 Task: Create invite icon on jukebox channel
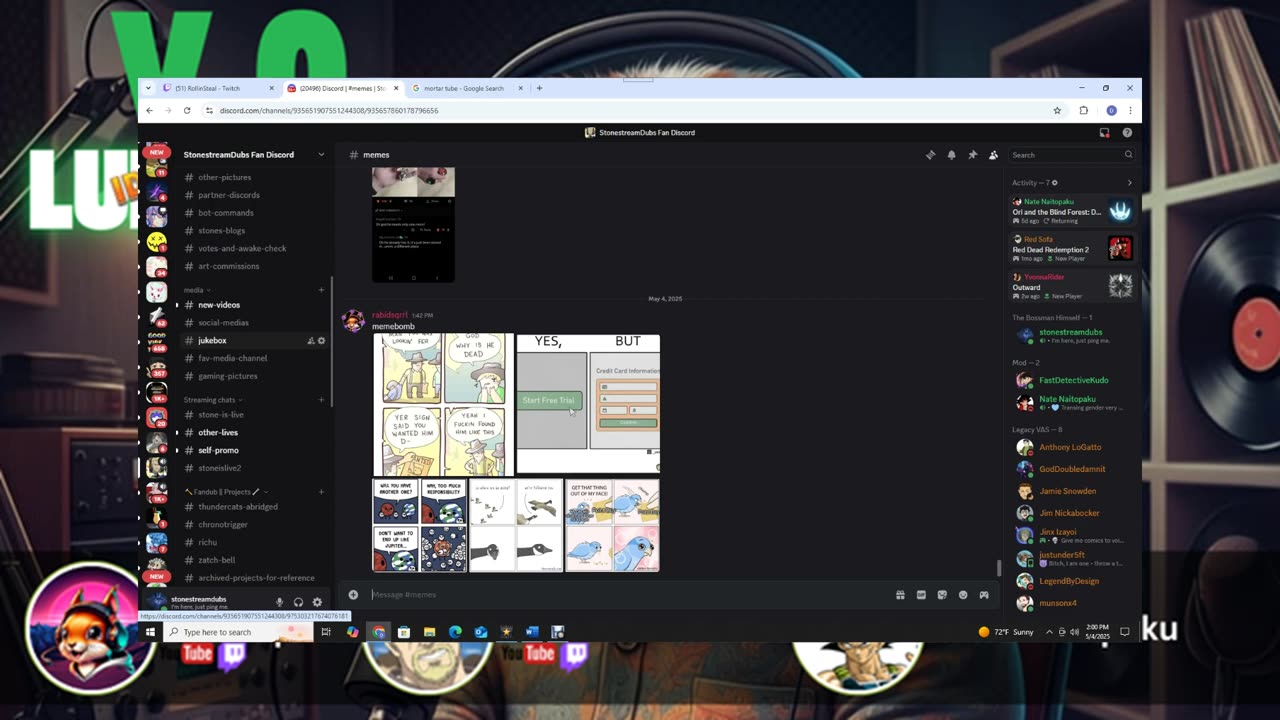click(311, 341)
